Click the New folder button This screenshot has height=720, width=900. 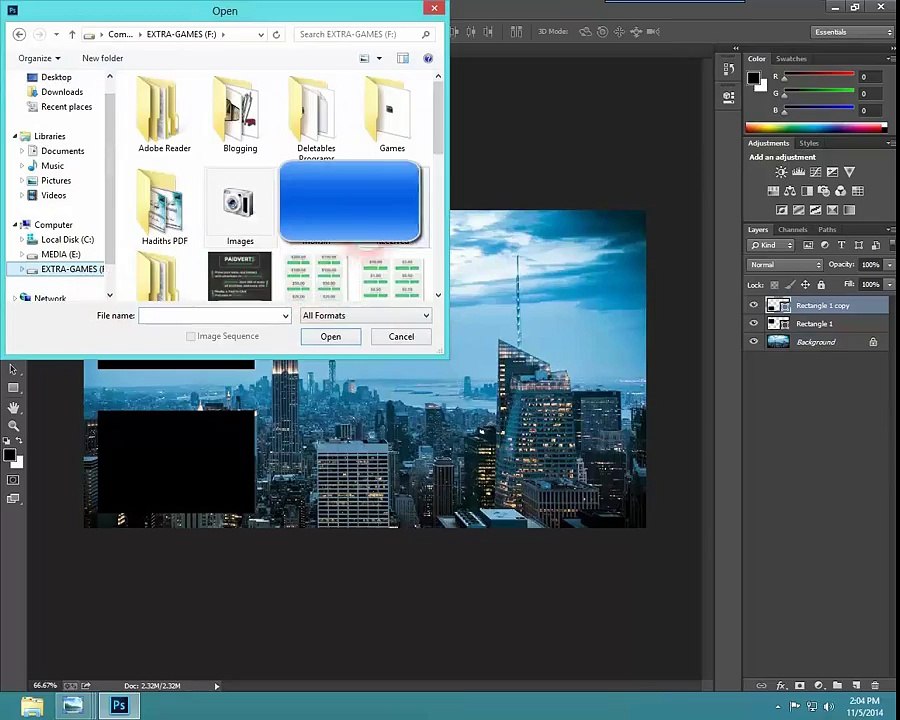coord(102,58)
